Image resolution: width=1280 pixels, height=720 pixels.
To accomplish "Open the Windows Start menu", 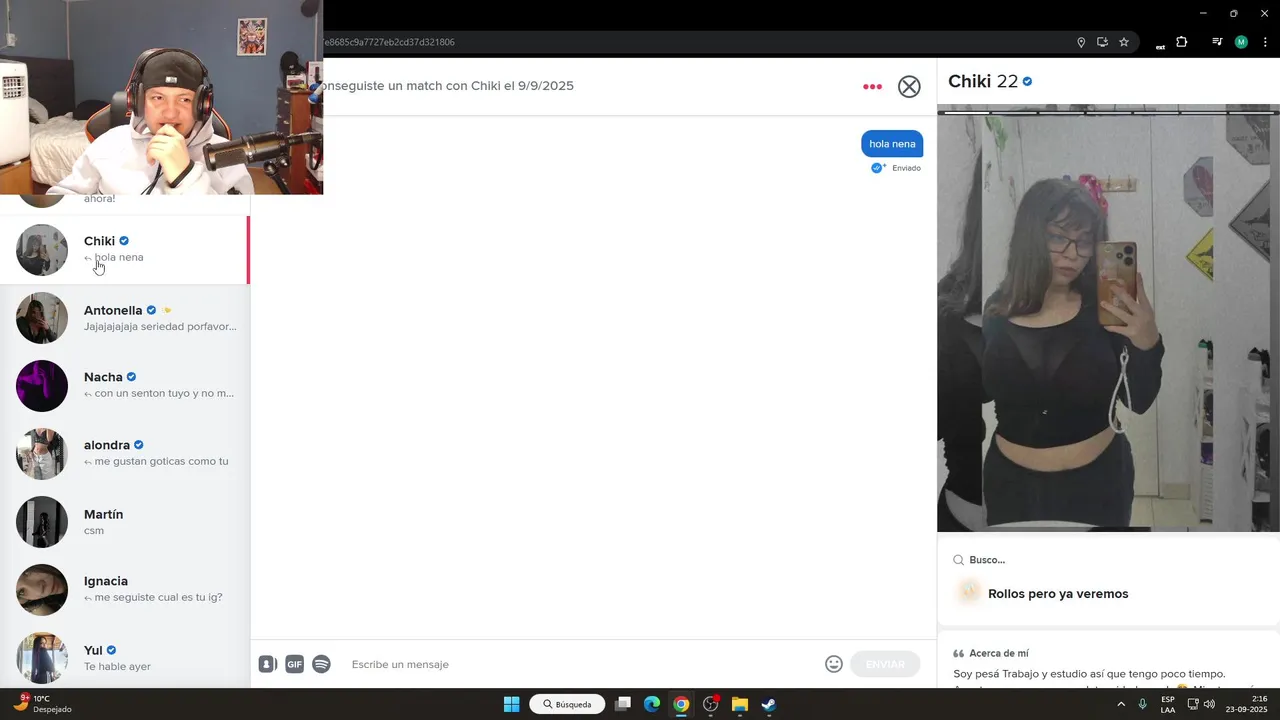I will tap(511, 704).
